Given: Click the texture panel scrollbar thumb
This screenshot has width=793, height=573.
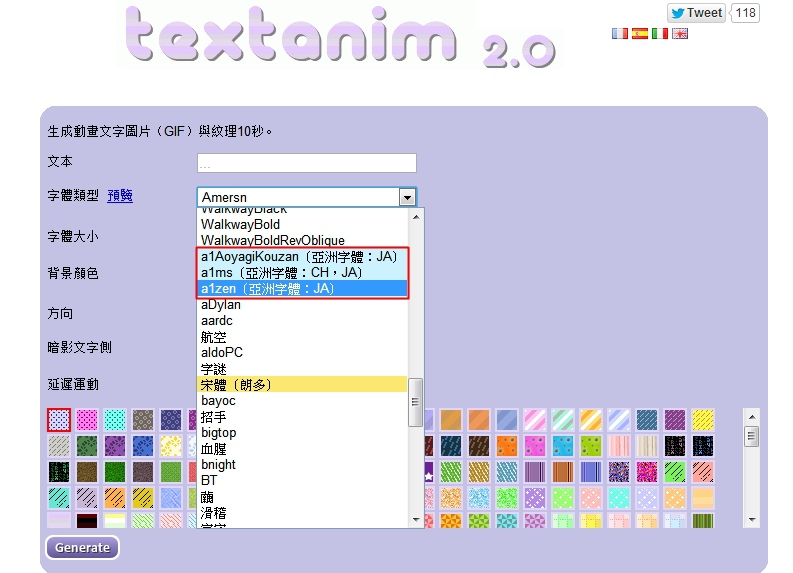Looking at the screenshot, I should (752, 436).
